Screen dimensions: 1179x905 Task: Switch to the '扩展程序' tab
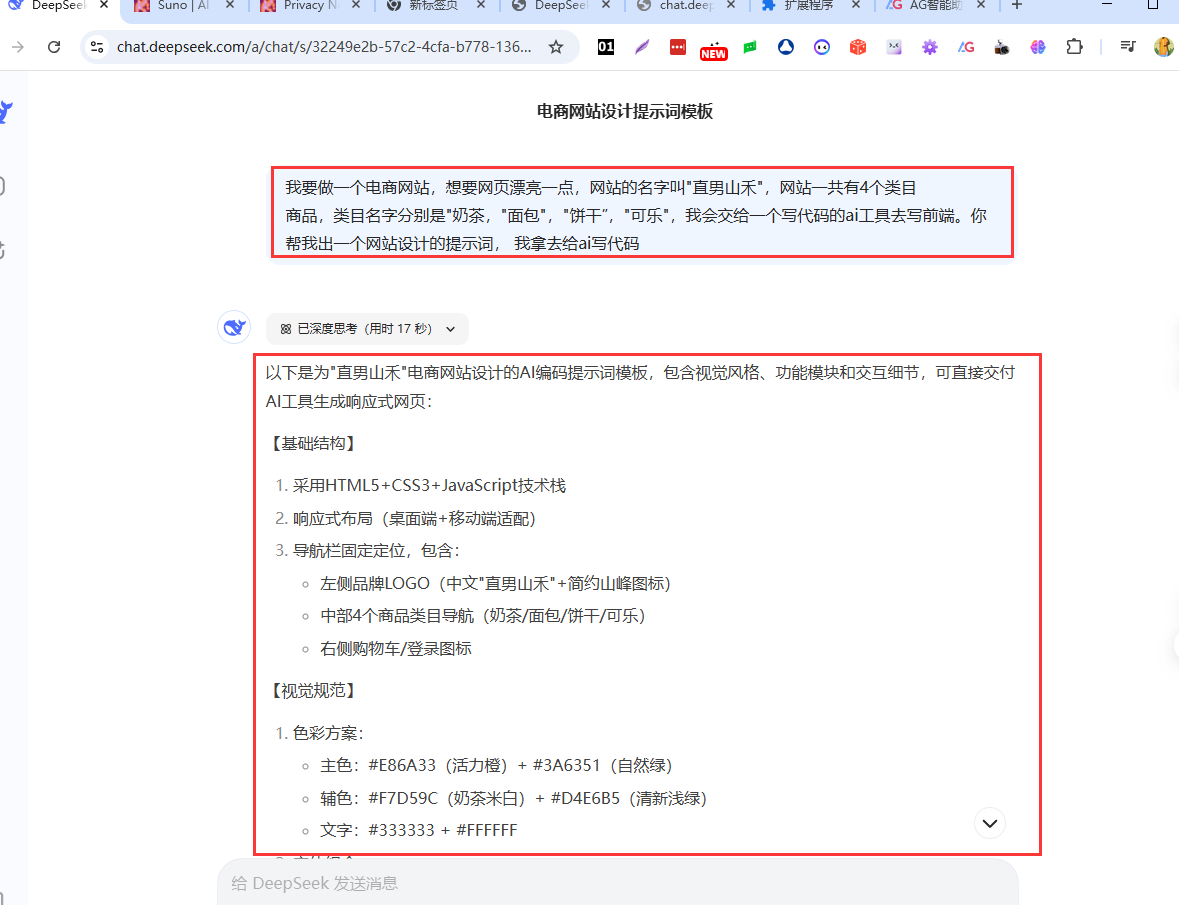[808, 6]
